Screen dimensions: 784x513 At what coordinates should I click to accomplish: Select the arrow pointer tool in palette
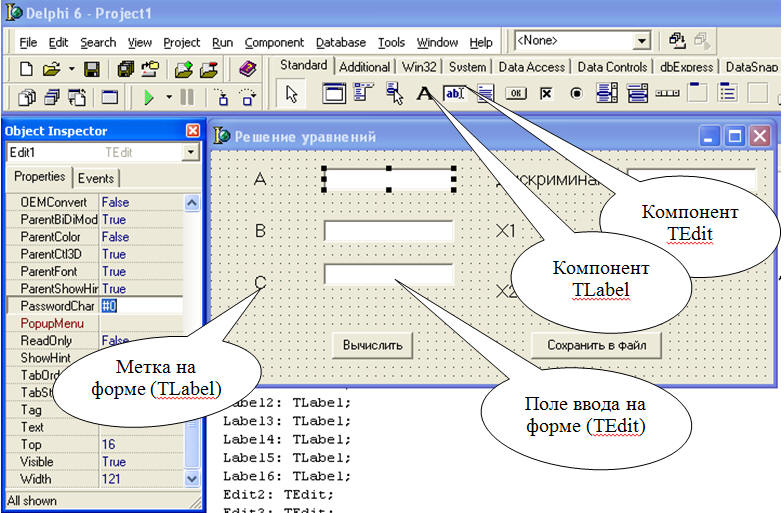(292, 95)
